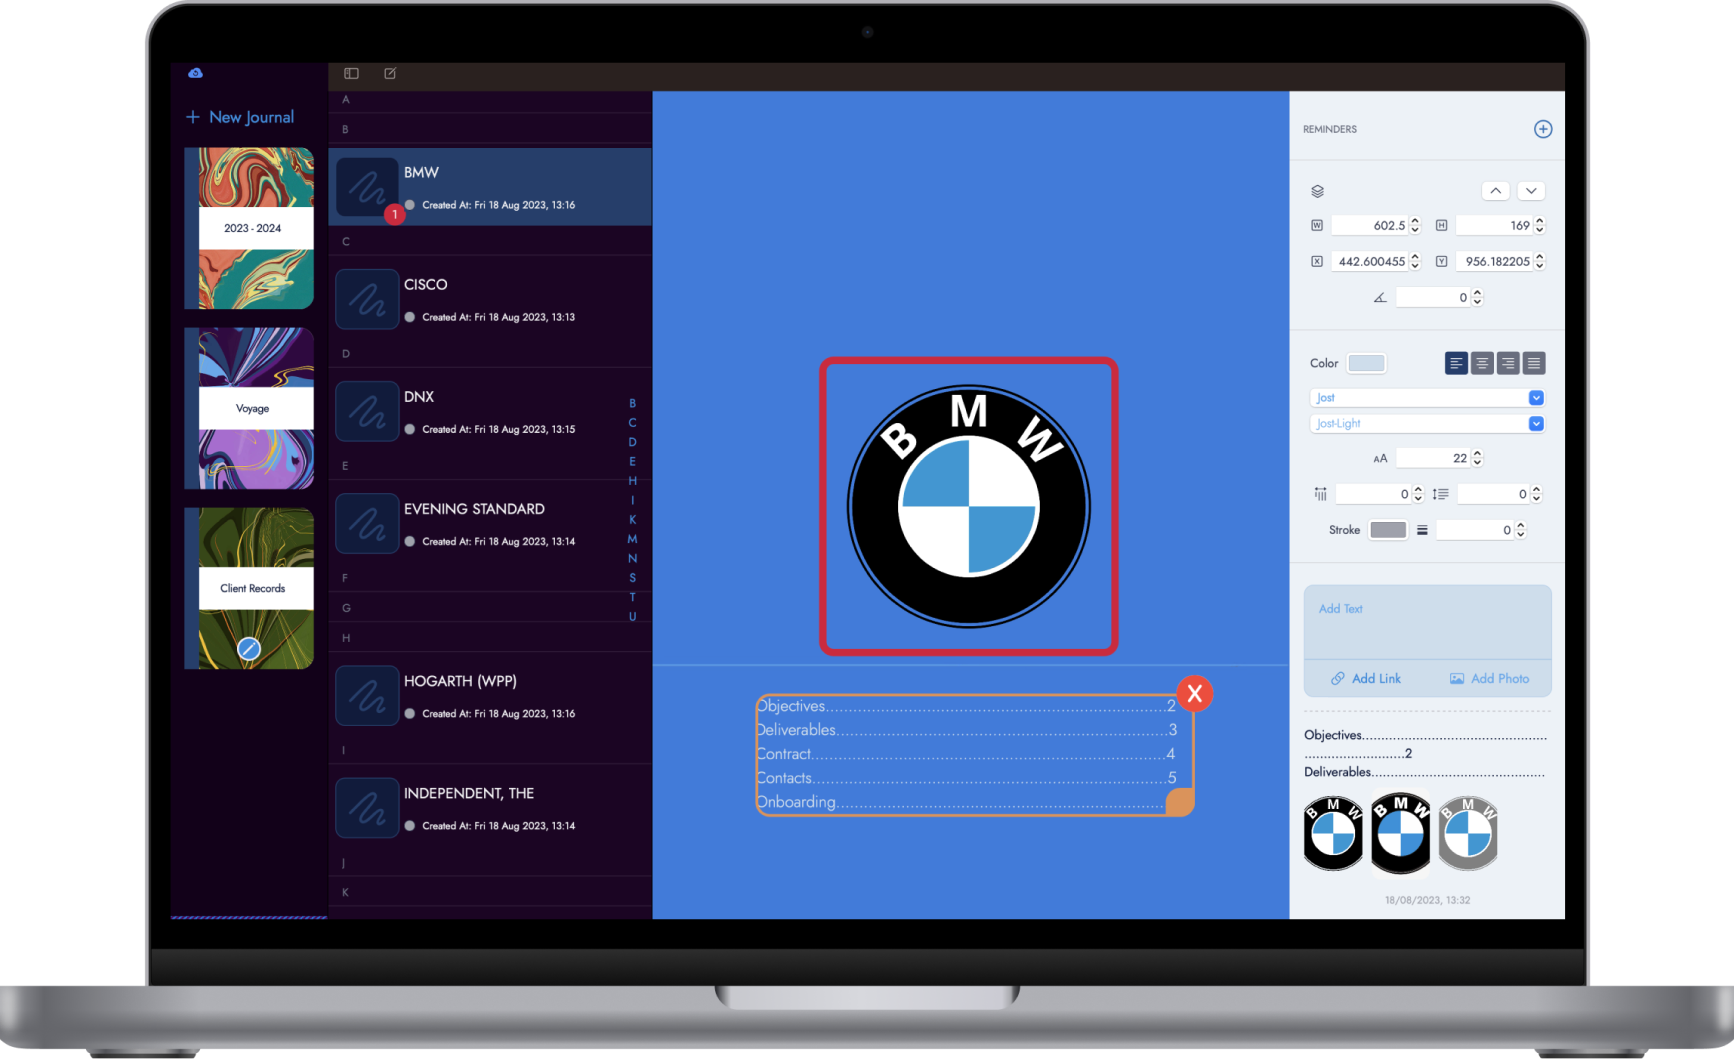
Task: Jump to letter S in index
Action: click(x=632, y=578)
